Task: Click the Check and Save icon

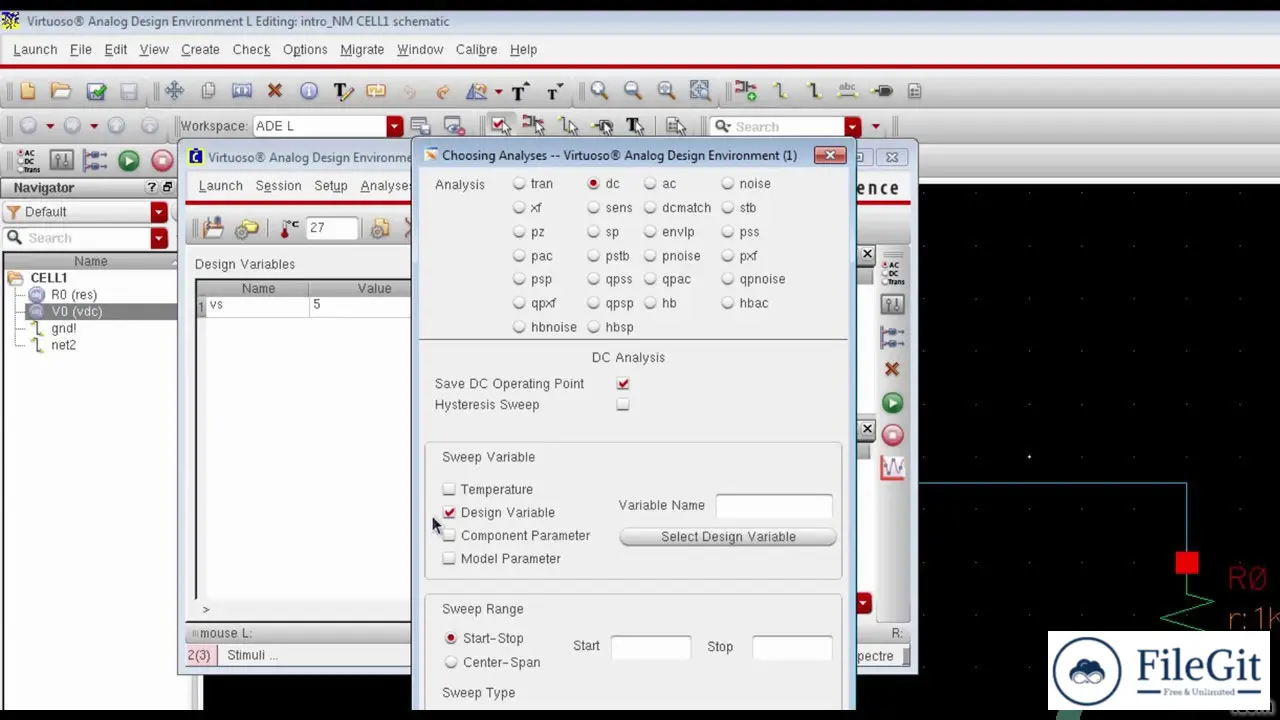Action: [x=96, y=91]
